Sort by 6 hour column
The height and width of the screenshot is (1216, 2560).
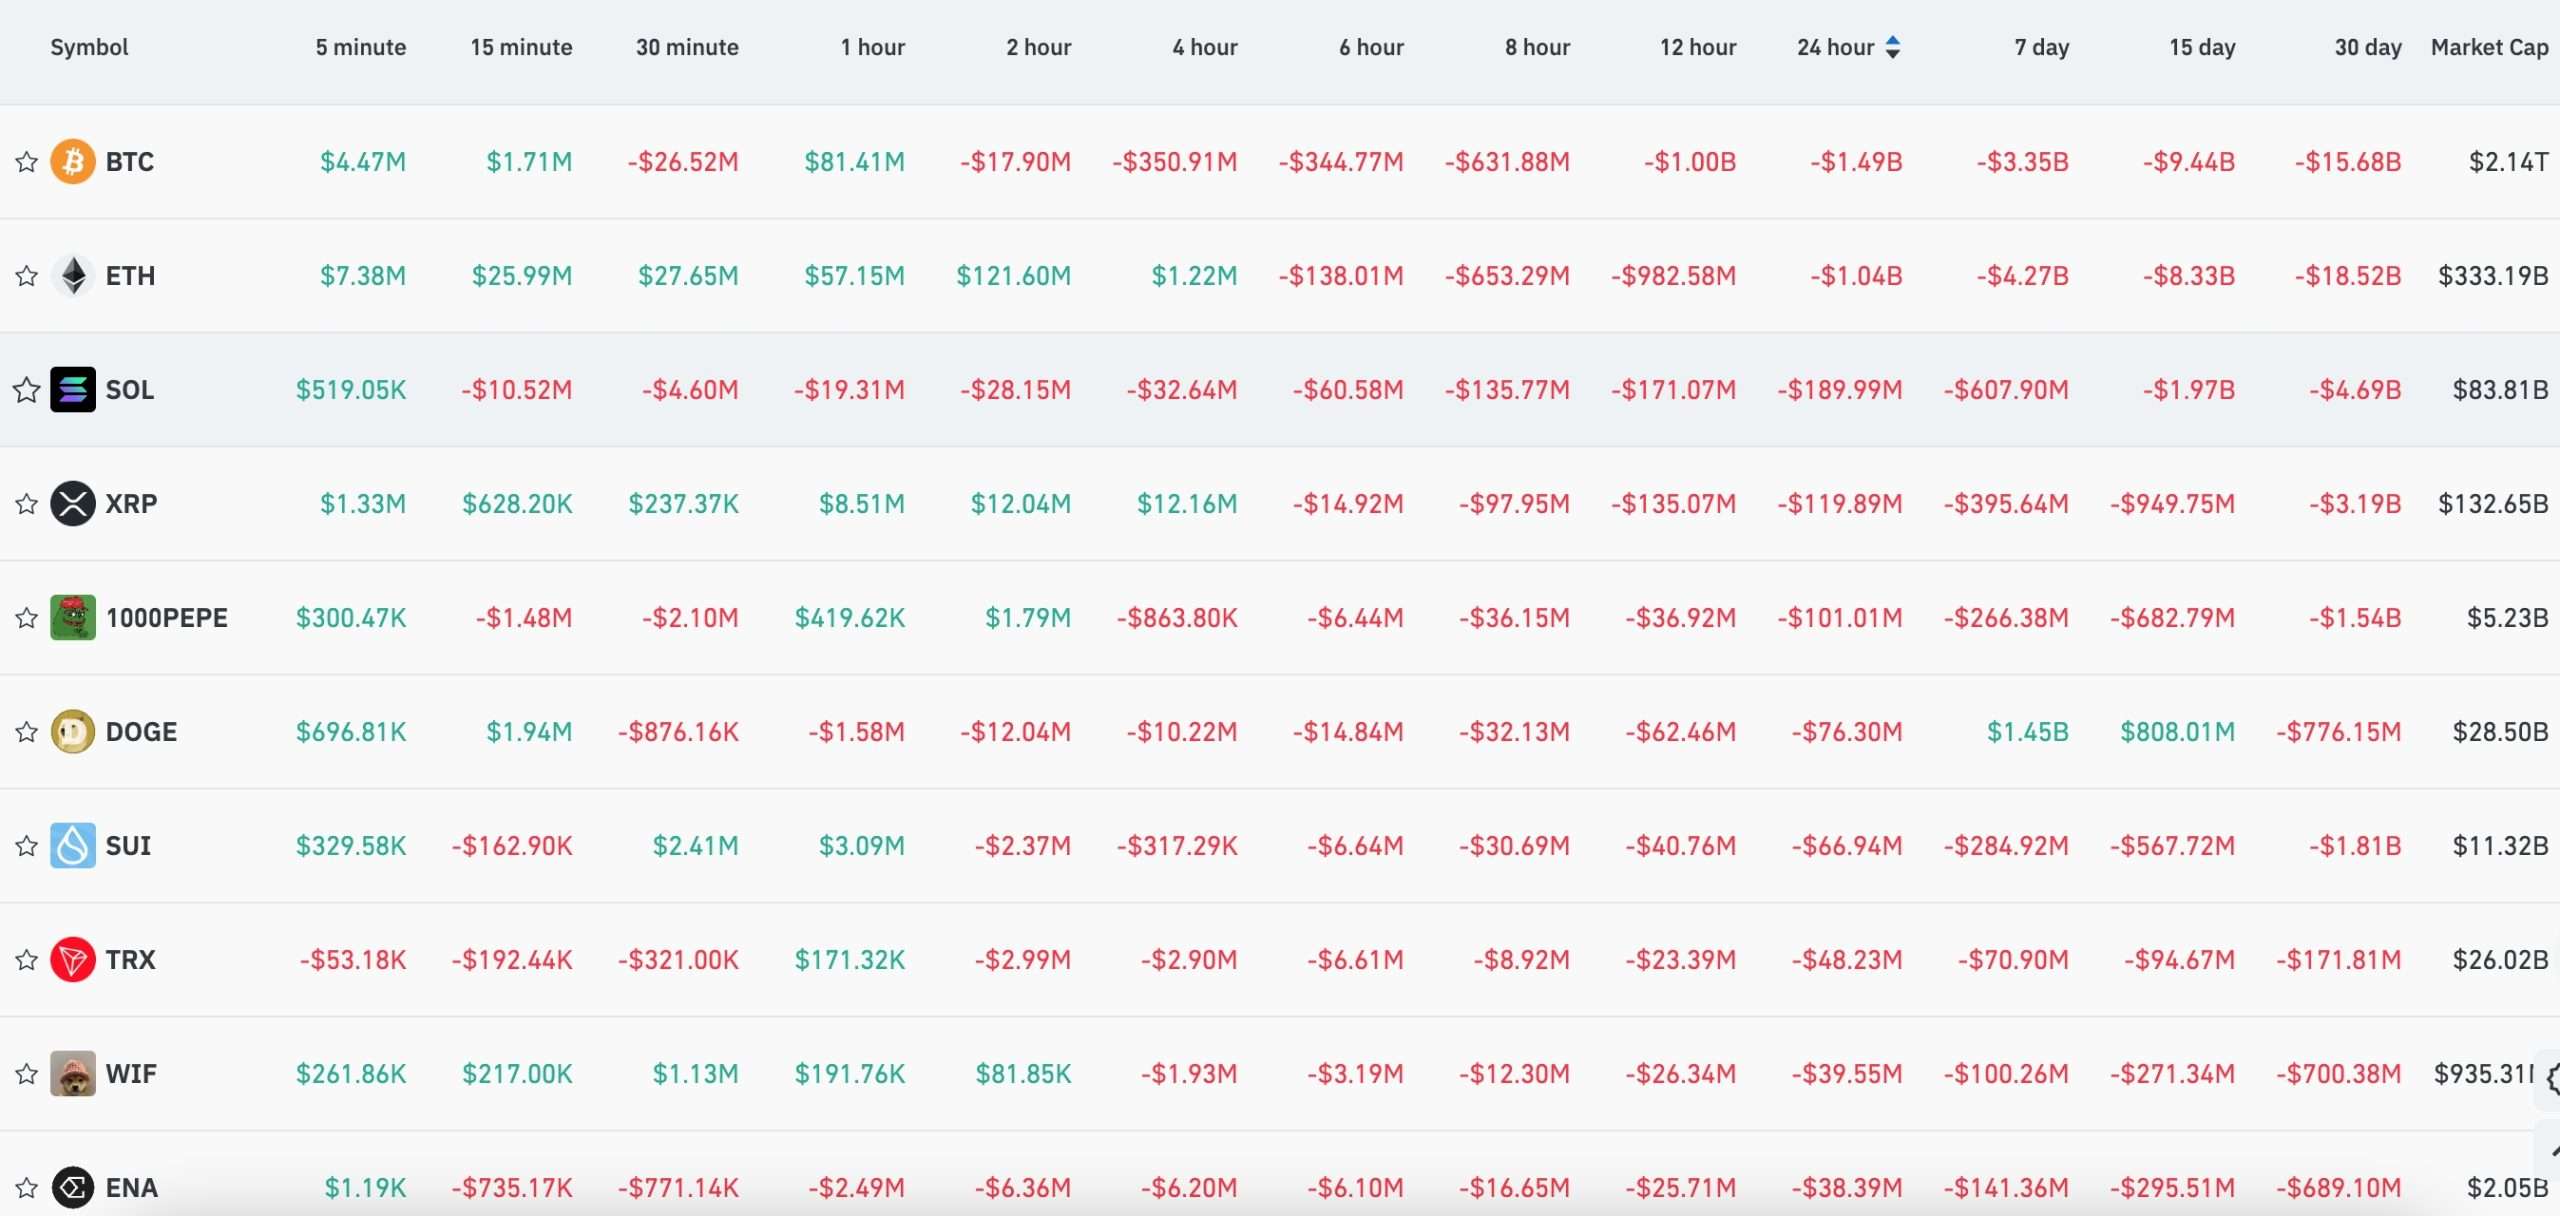point(1371,47)
